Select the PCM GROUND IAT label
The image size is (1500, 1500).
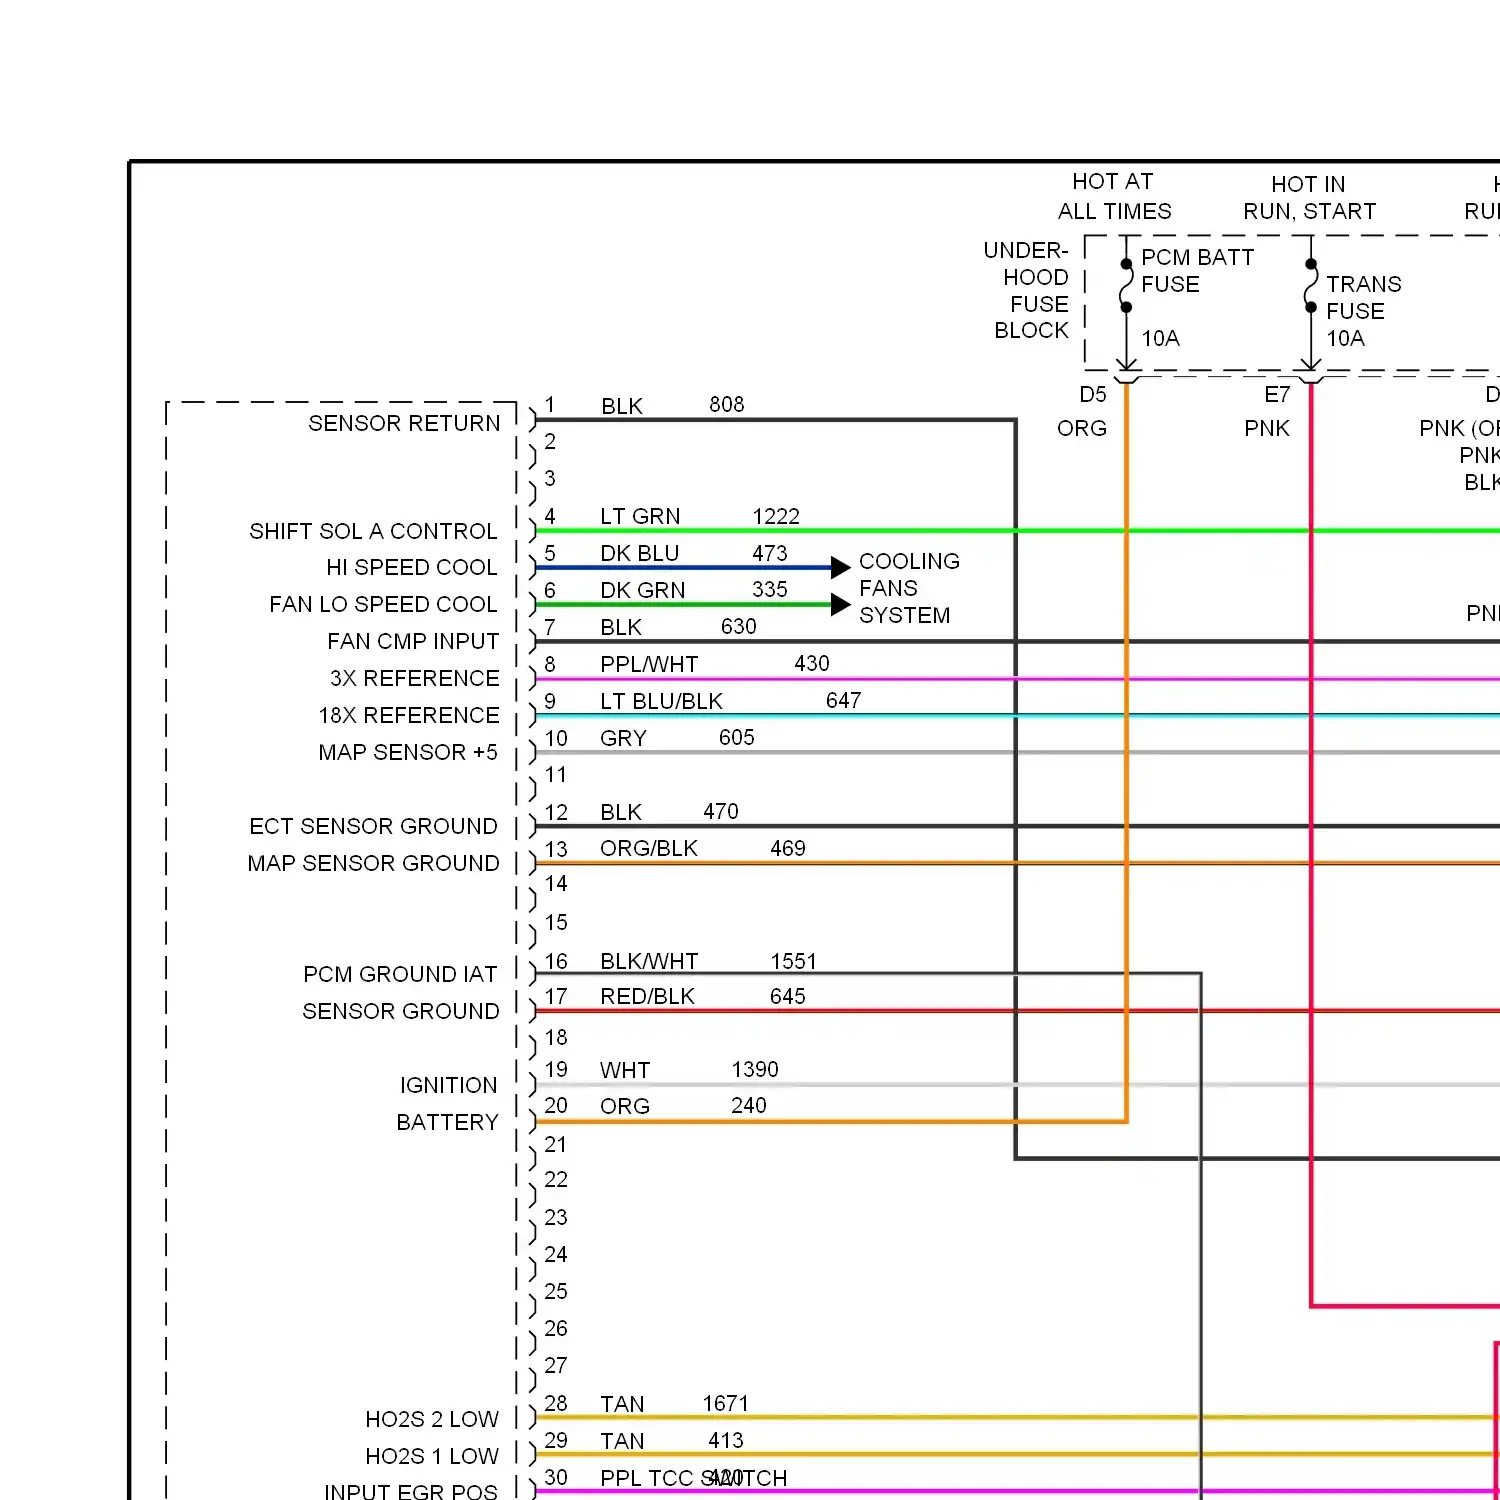pyautogui.click(x=400, y=974)
